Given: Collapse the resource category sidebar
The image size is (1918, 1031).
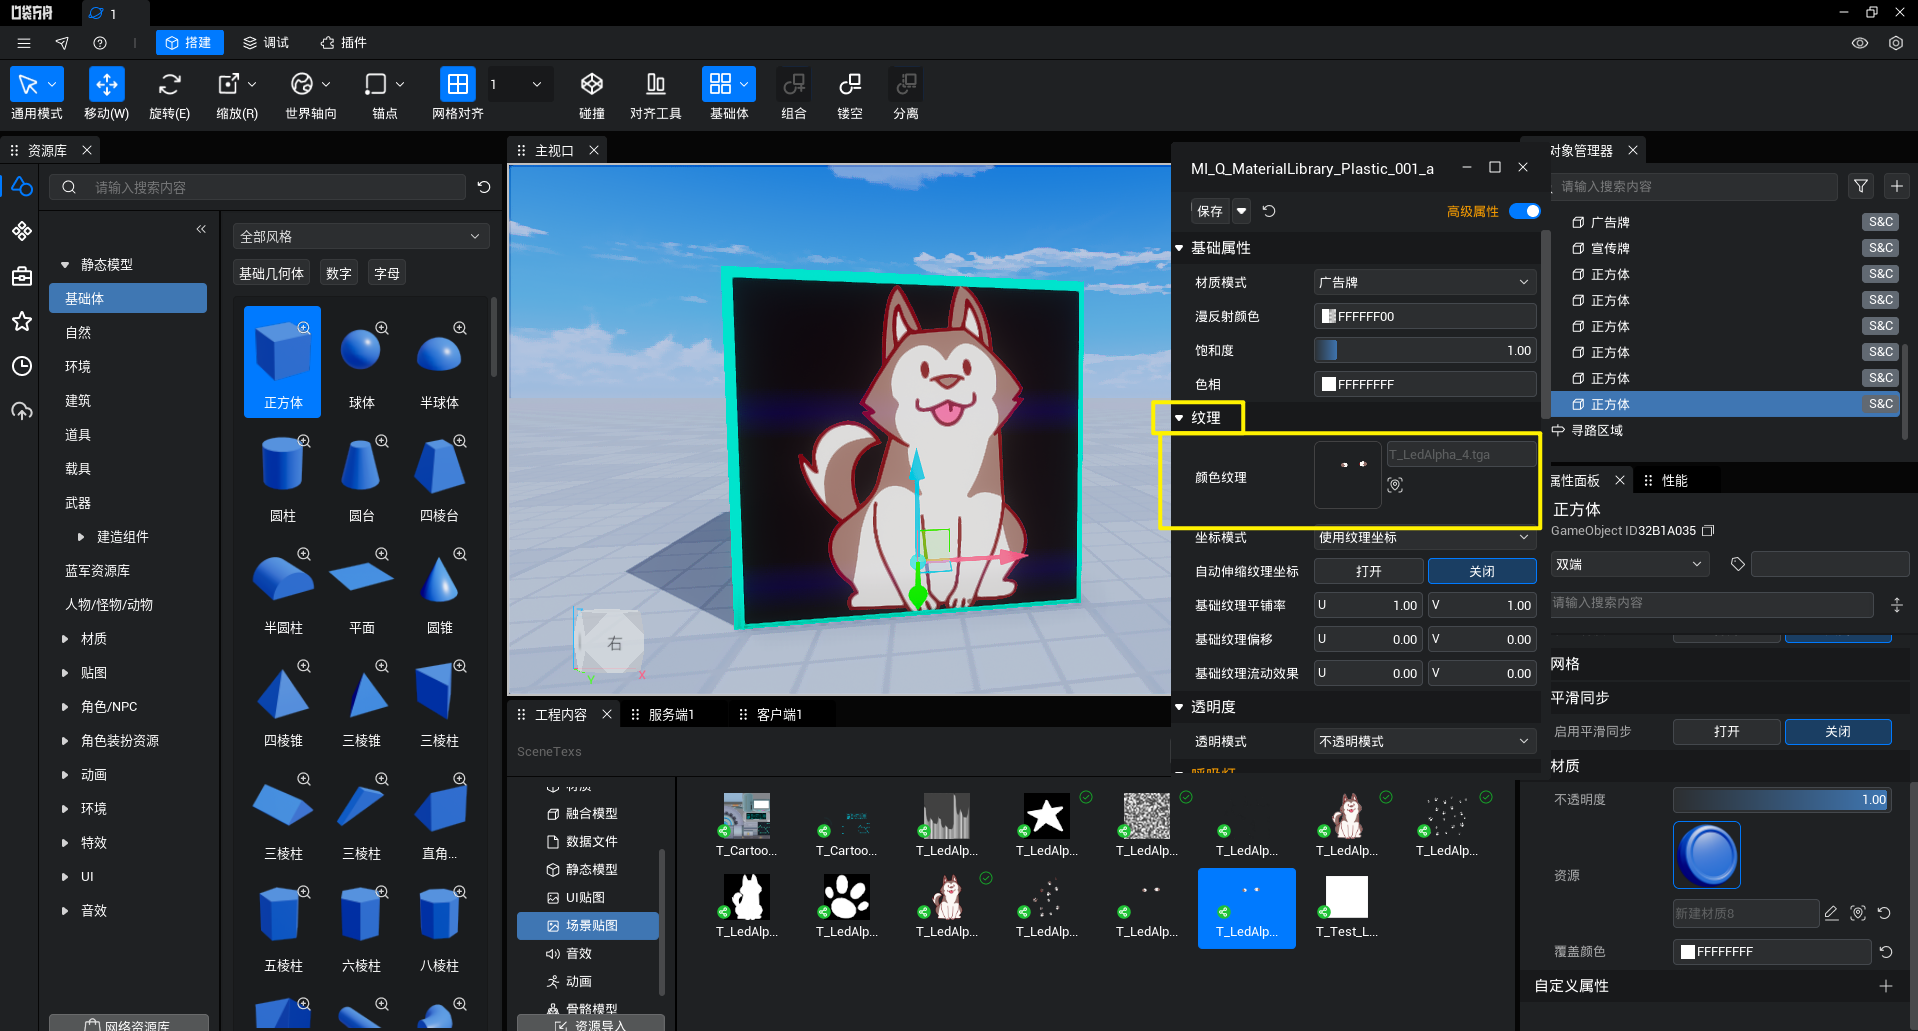Looking at the screenshot, I should tap(201, 229).
